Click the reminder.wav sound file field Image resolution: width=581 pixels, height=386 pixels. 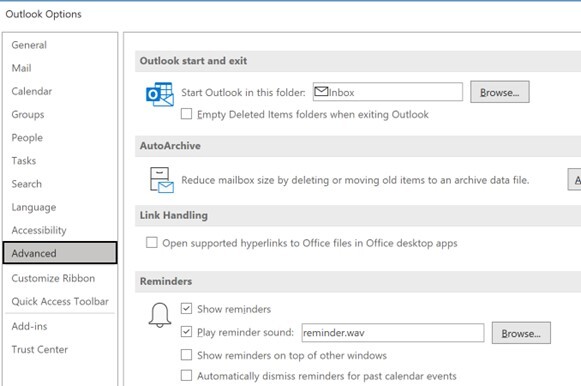[393, 333]
